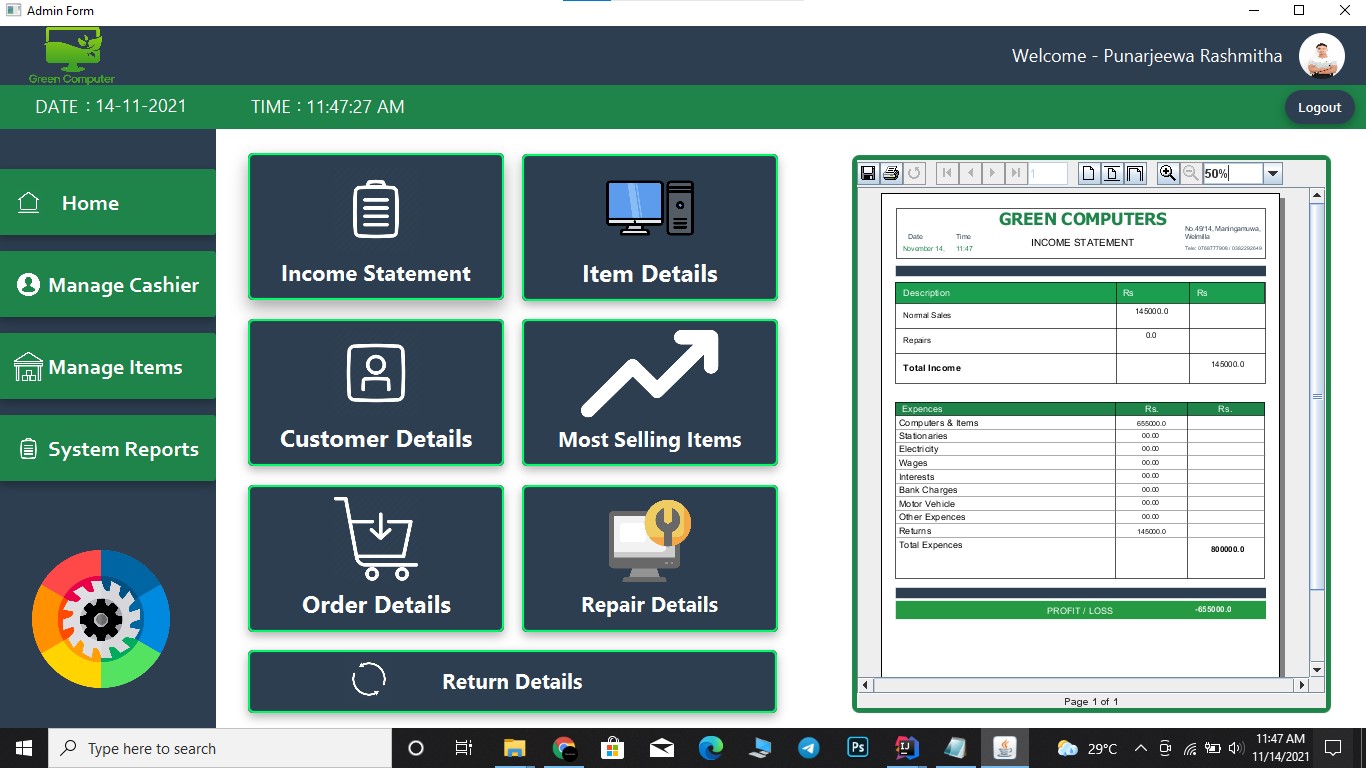Click the previous-page arrow in report viewer
Screen dimensions: 1366x768
coord(969,172)
